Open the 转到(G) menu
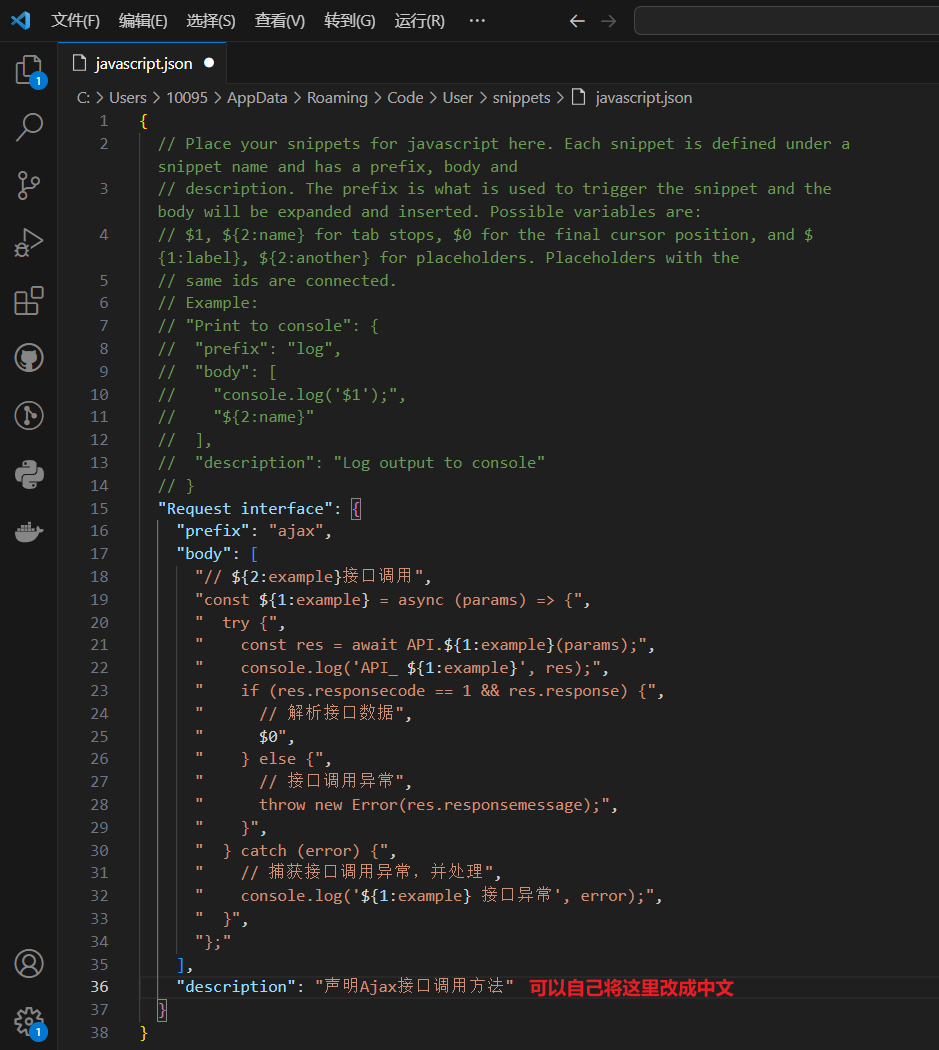Viewport: 939px width, 1050px height. pyautogui.click(x=350, y=21)
